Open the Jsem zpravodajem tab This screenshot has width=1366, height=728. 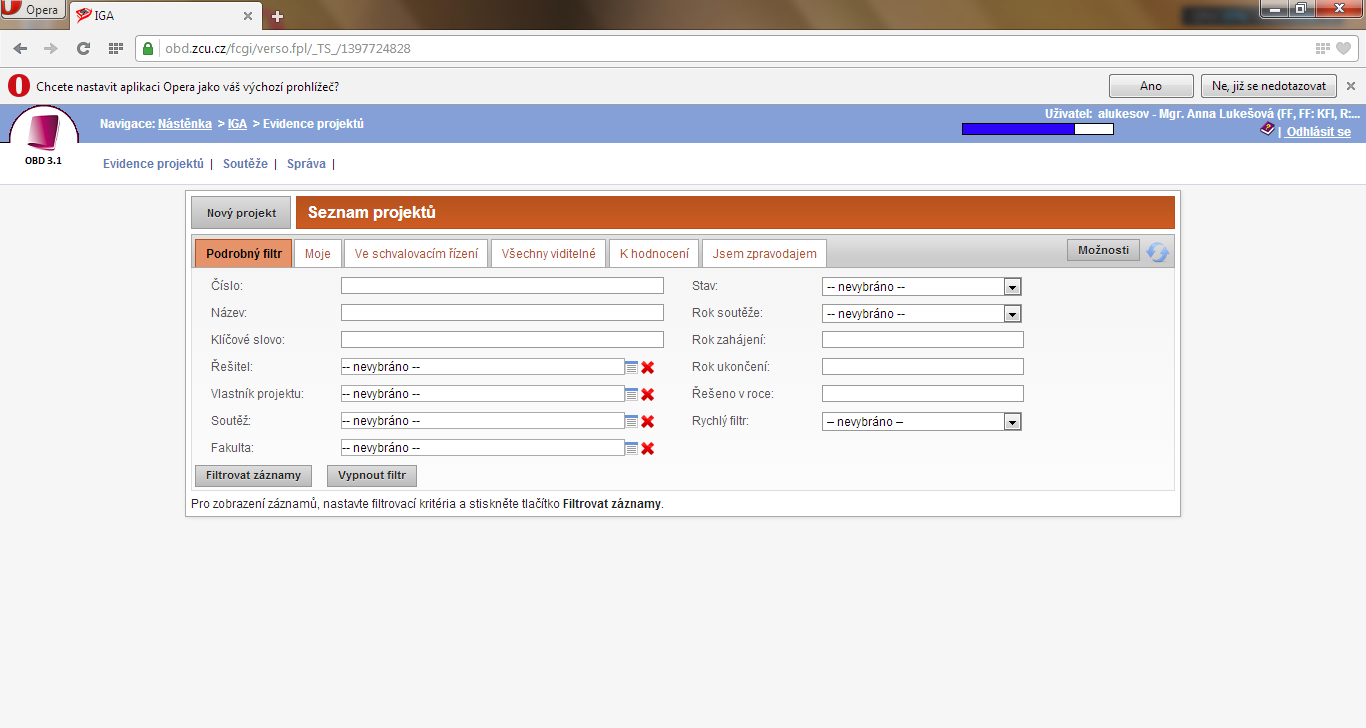click(x=765, y=253)
